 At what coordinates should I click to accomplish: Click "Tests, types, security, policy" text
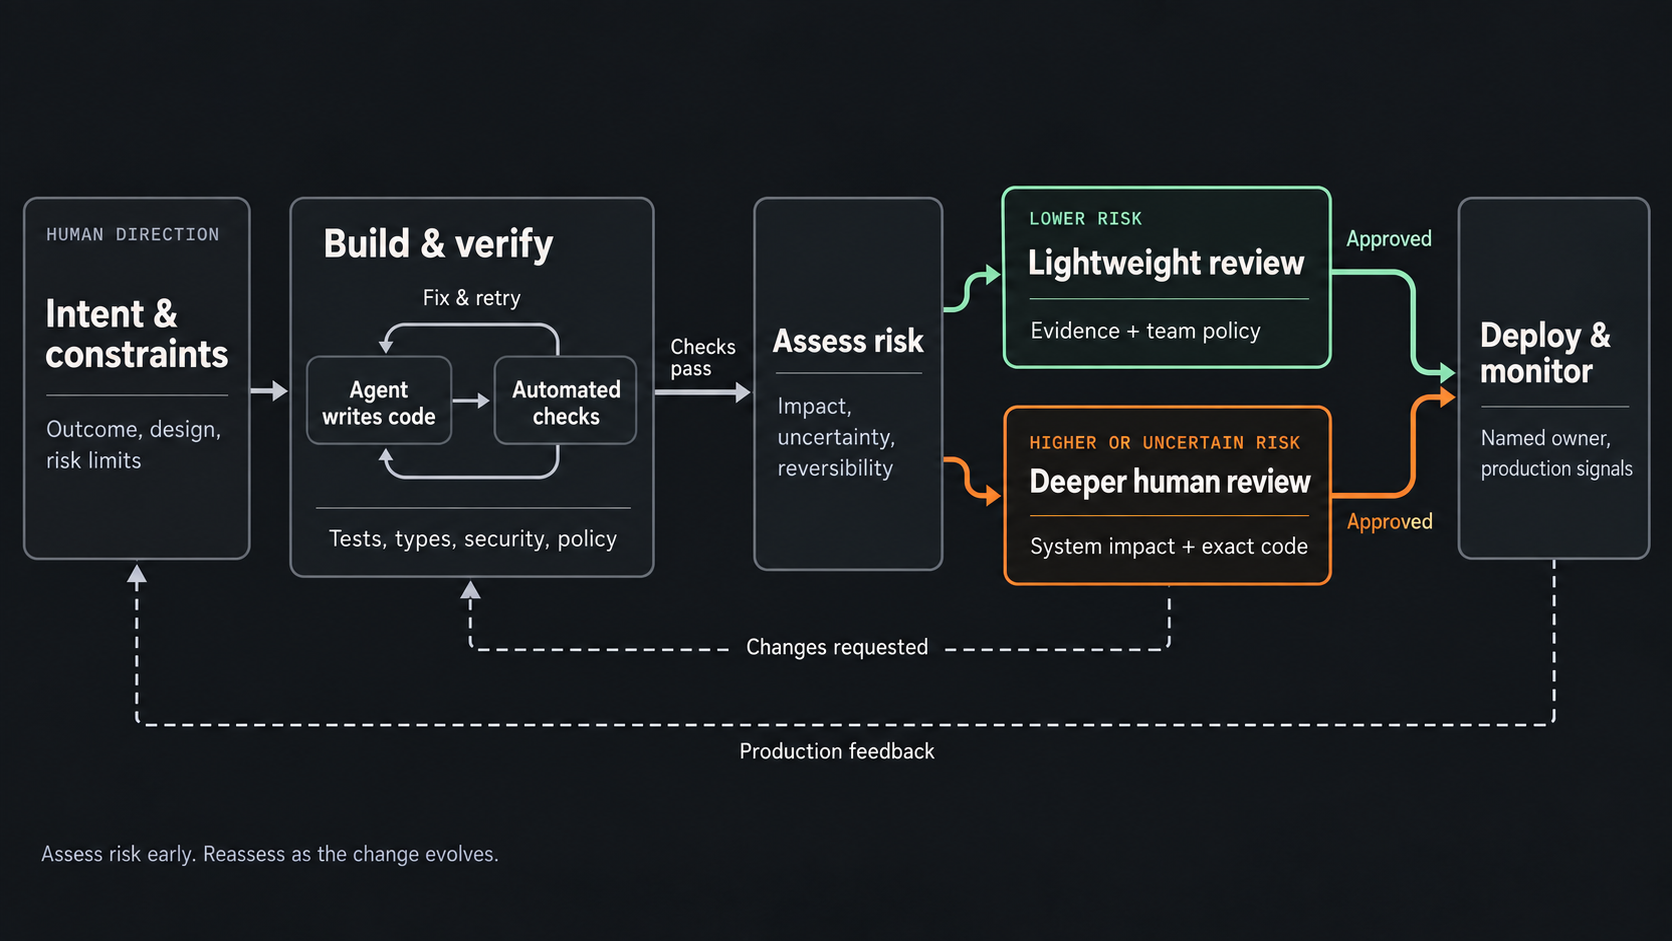[473, 539]
